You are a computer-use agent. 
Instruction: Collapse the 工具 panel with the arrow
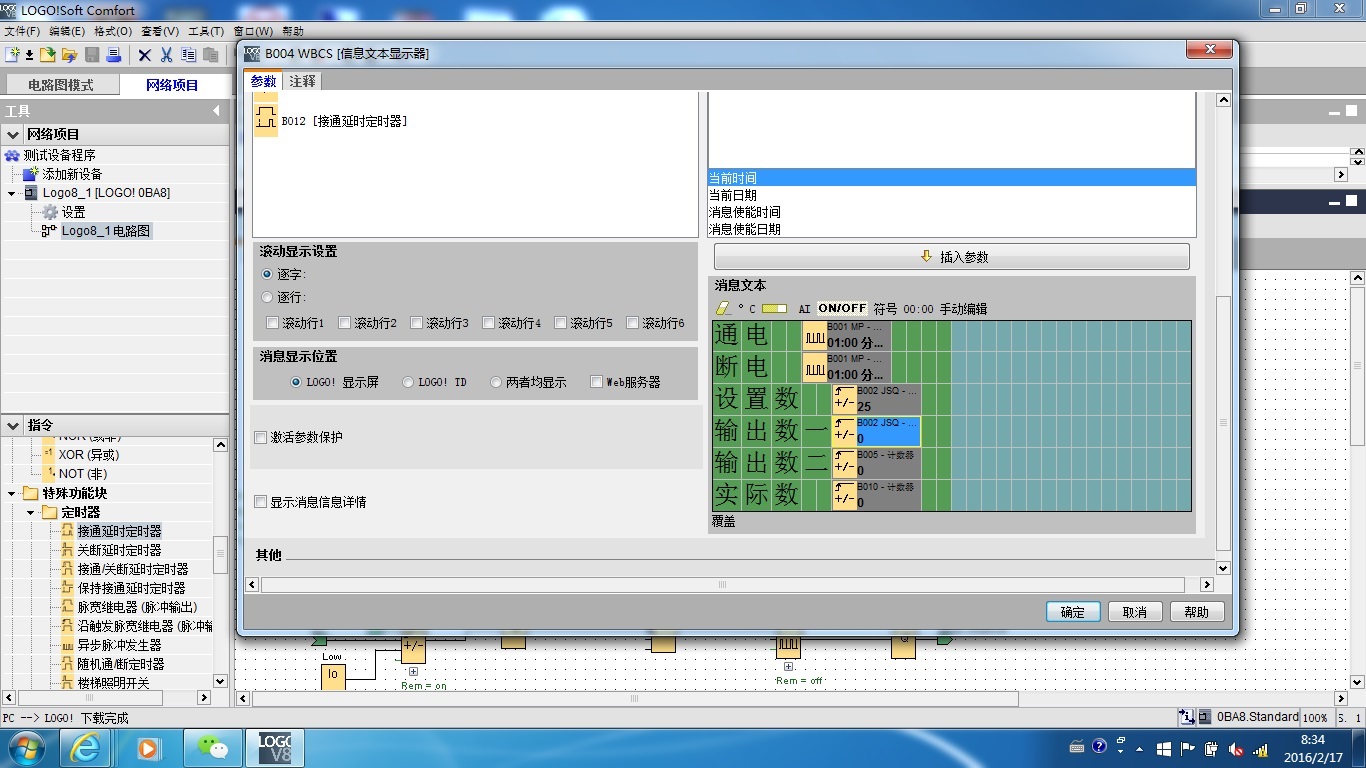click(216, 111)
